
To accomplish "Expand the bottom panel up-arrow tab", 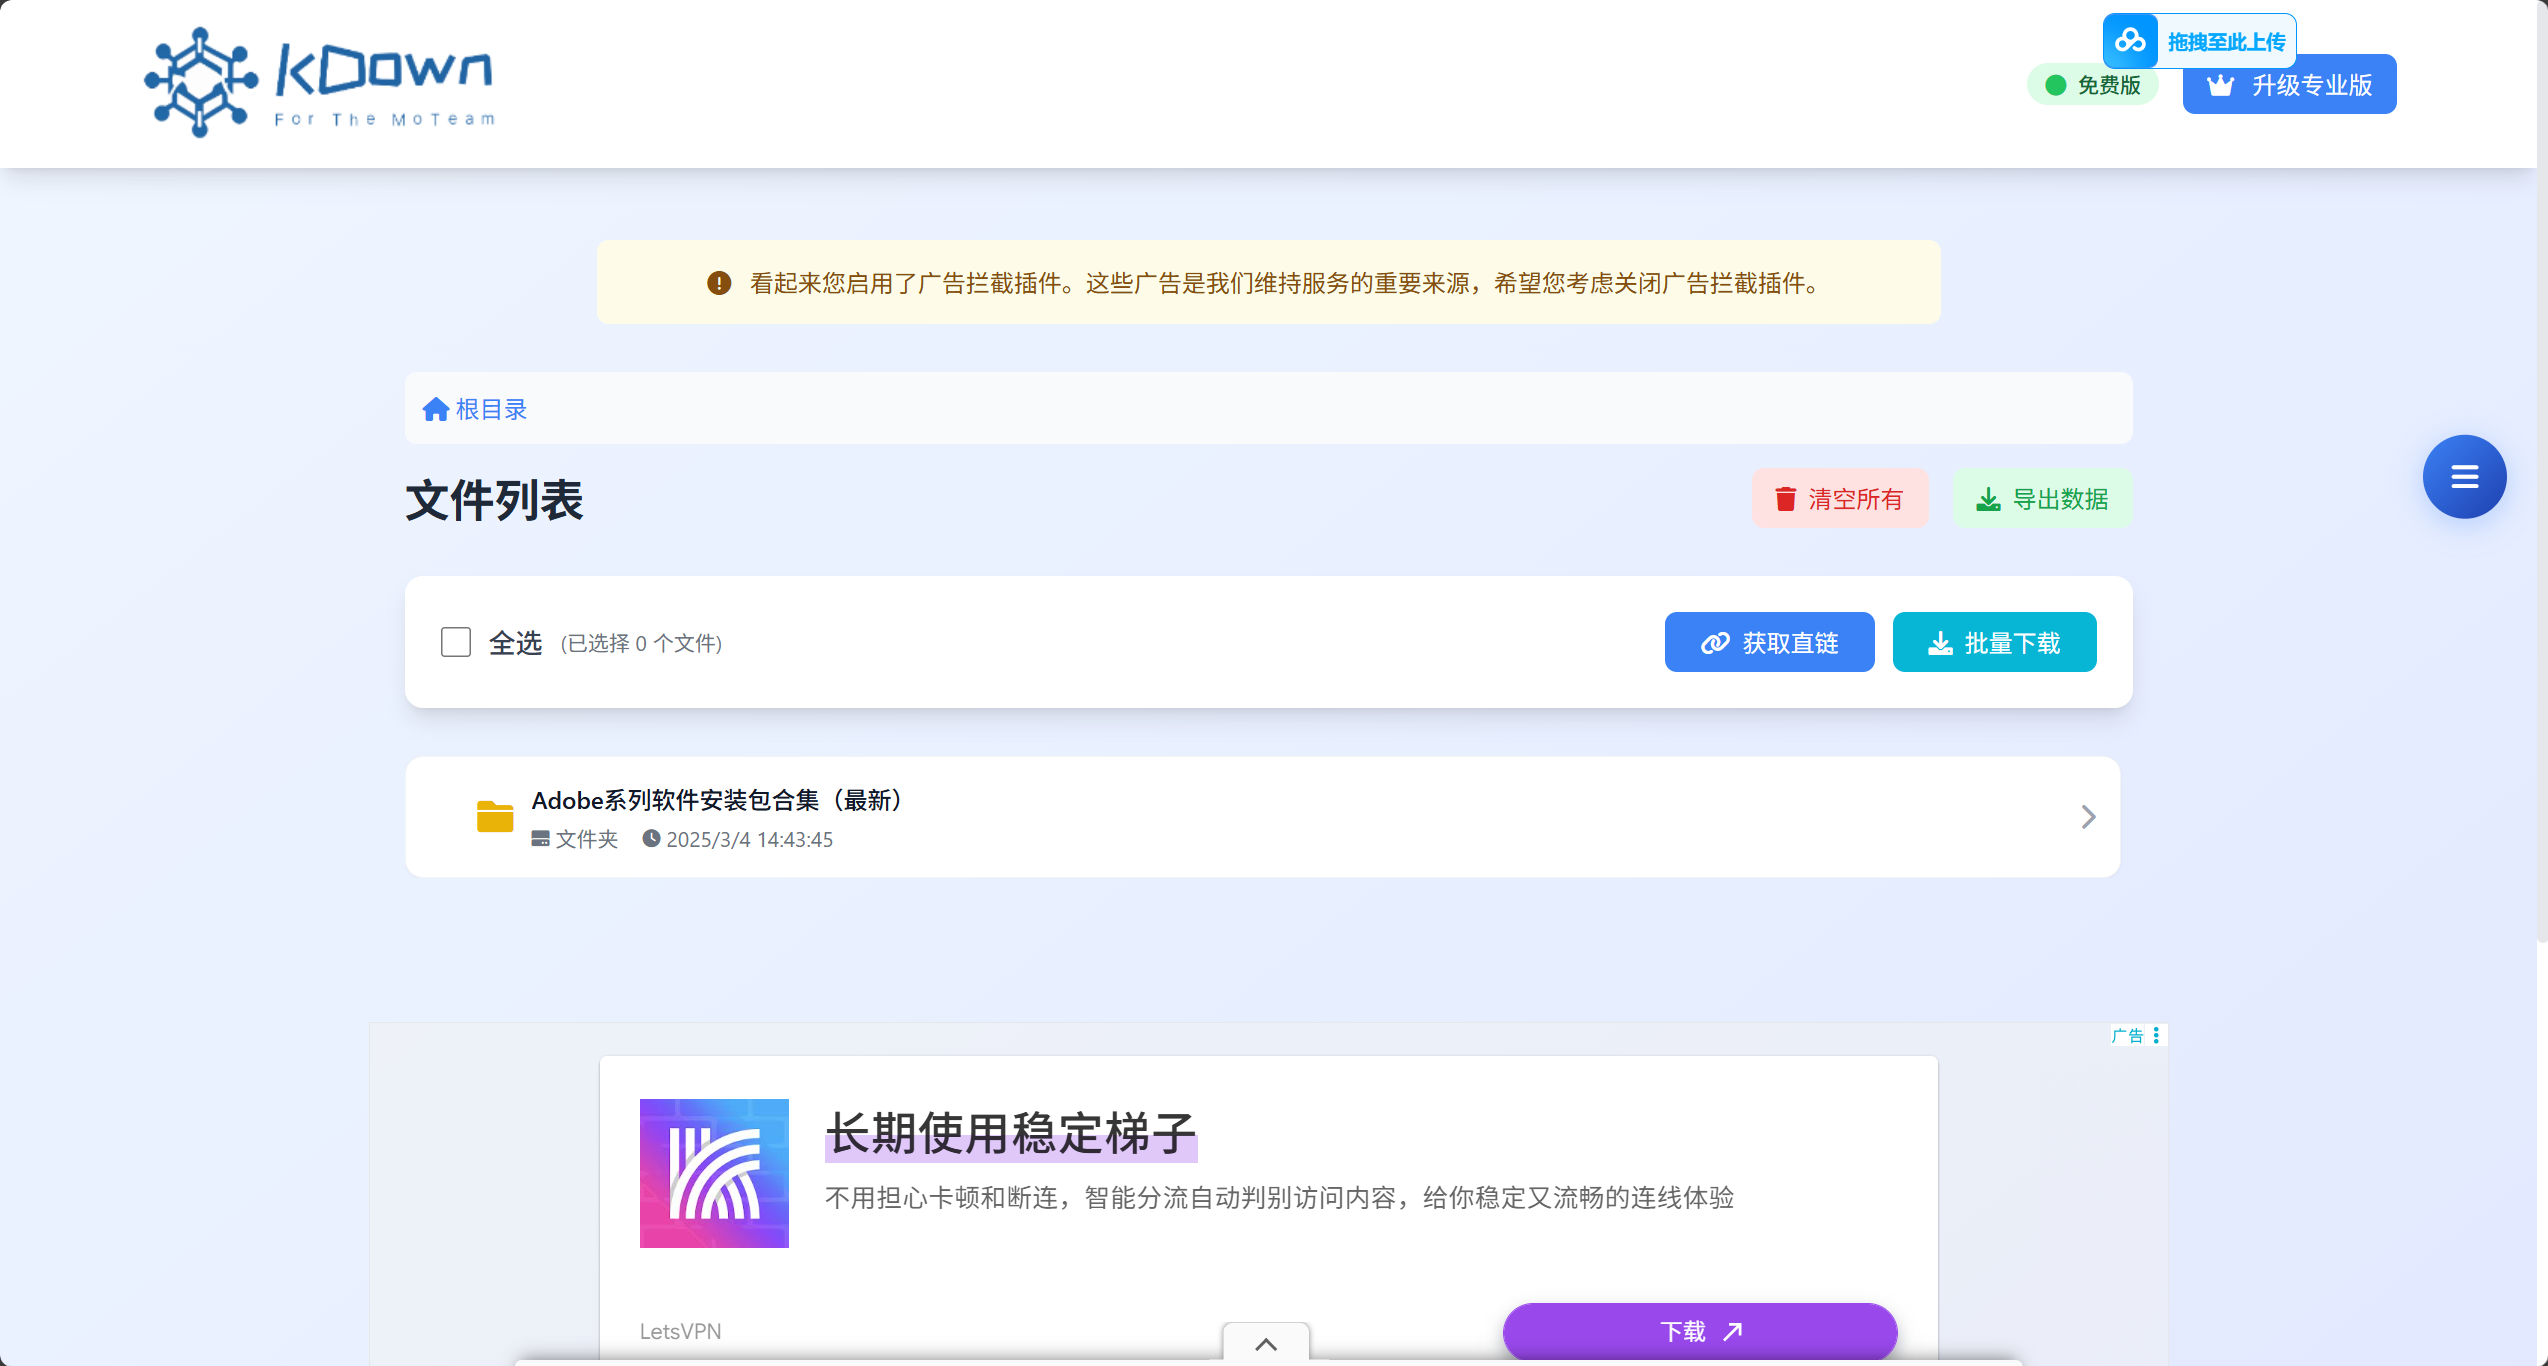I will pyautogui.click(x=1266, y=1344).
